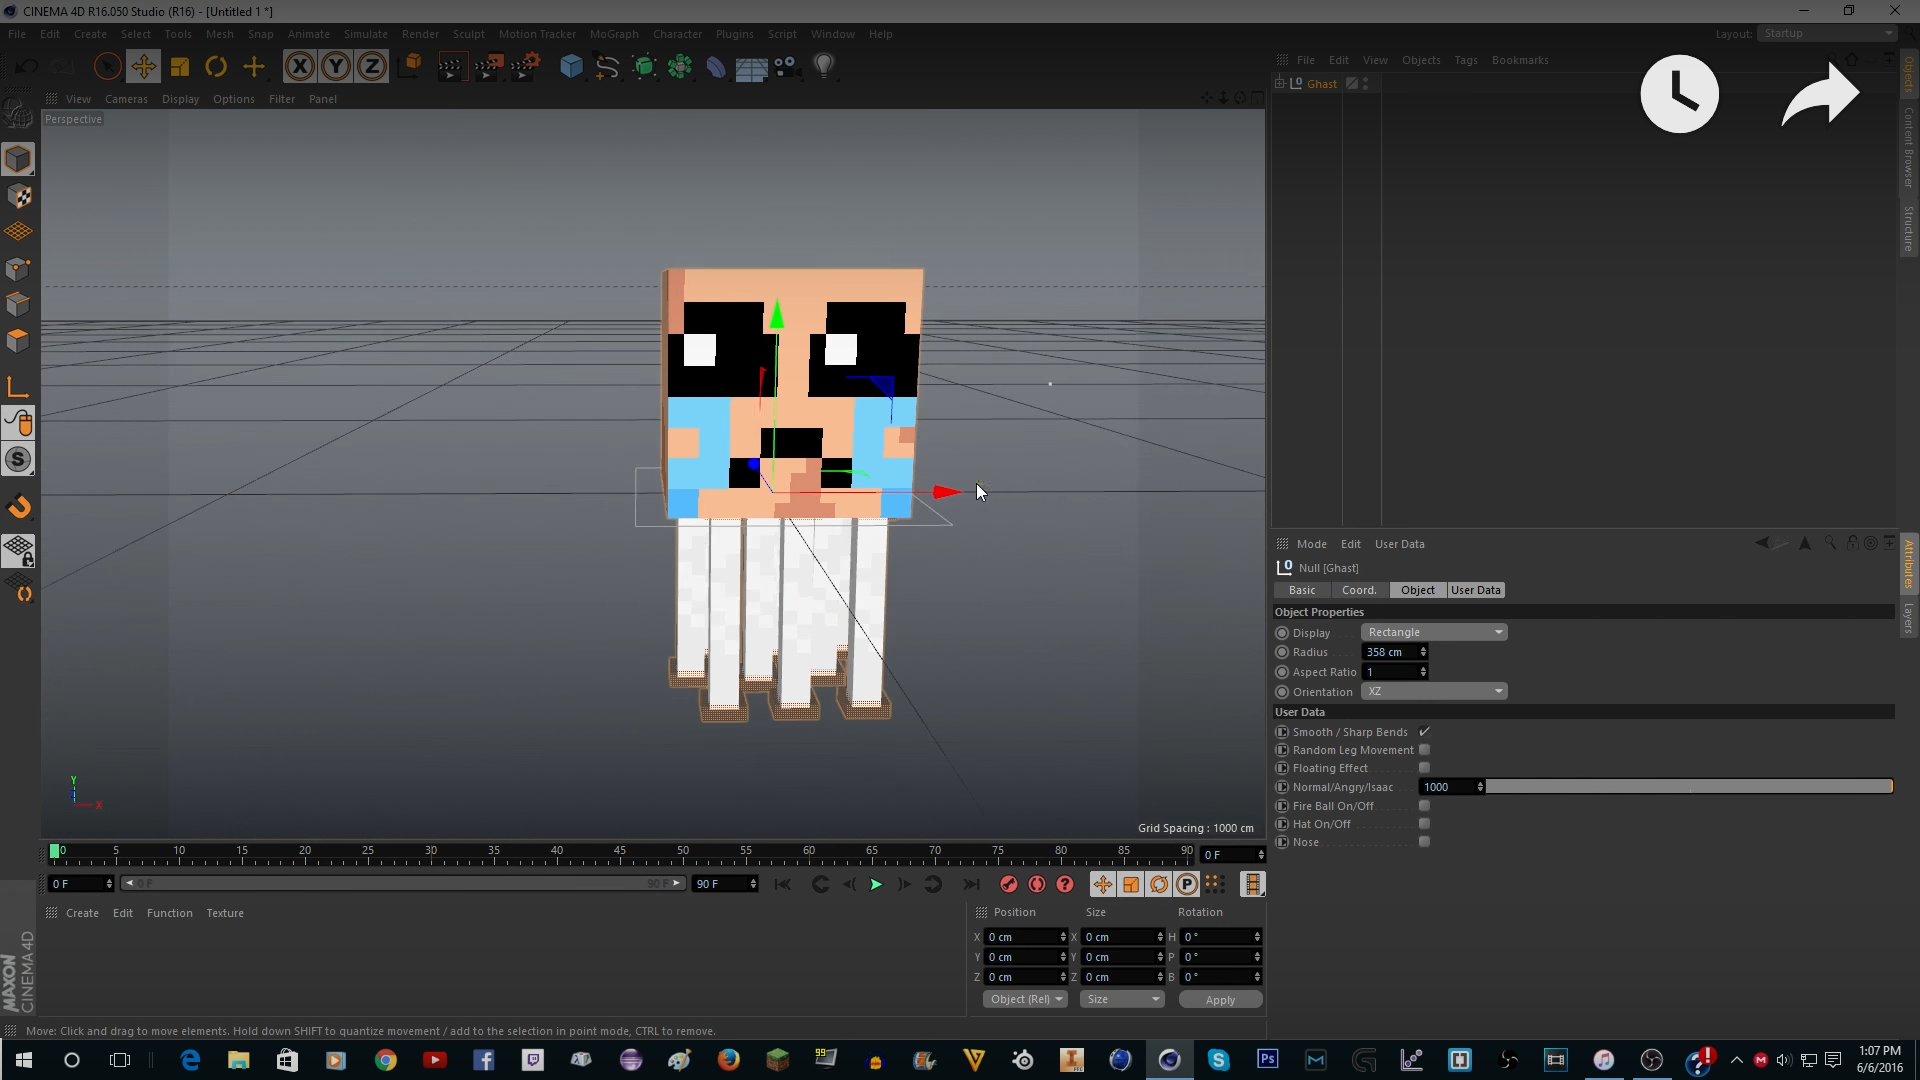Toggle the X axis lock
The width and height of the screenshot is (1920, 1080).
tap(299, 67)
